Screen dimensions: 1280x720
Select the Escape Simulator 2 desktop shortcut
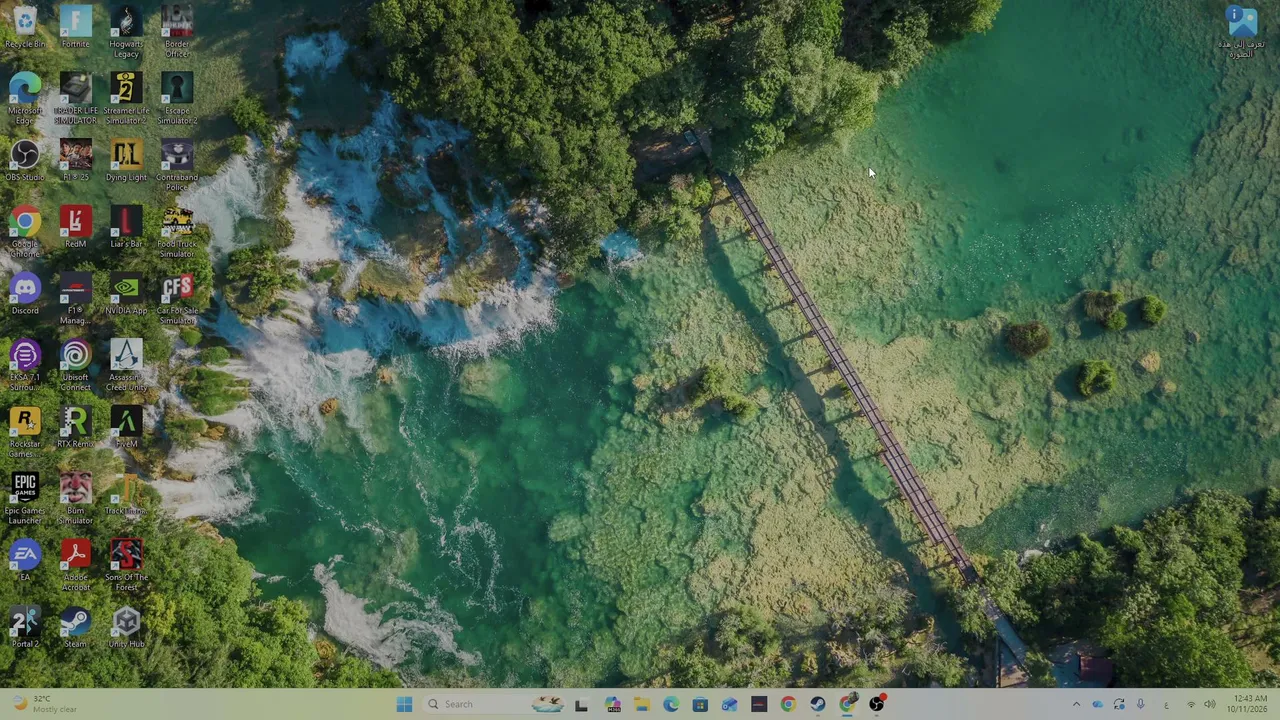177,98
